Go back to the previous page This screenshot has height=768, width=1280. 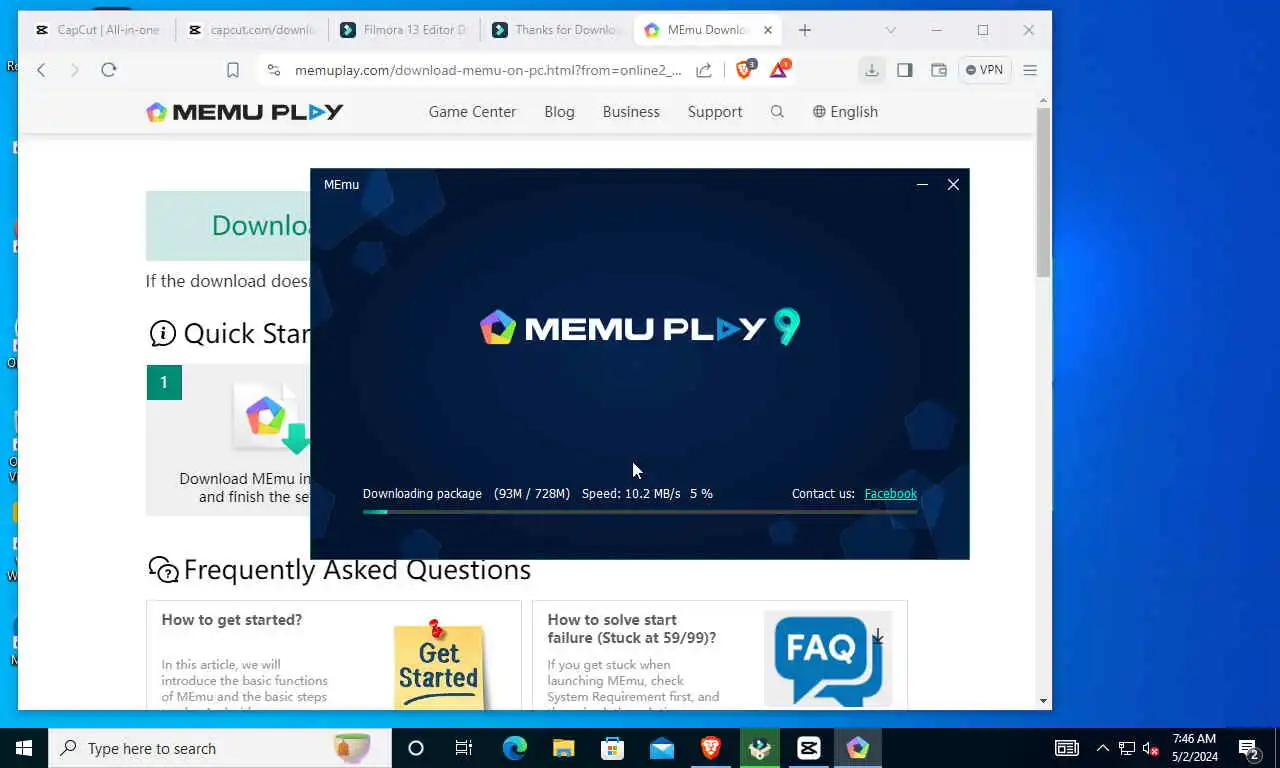[41, 70]
